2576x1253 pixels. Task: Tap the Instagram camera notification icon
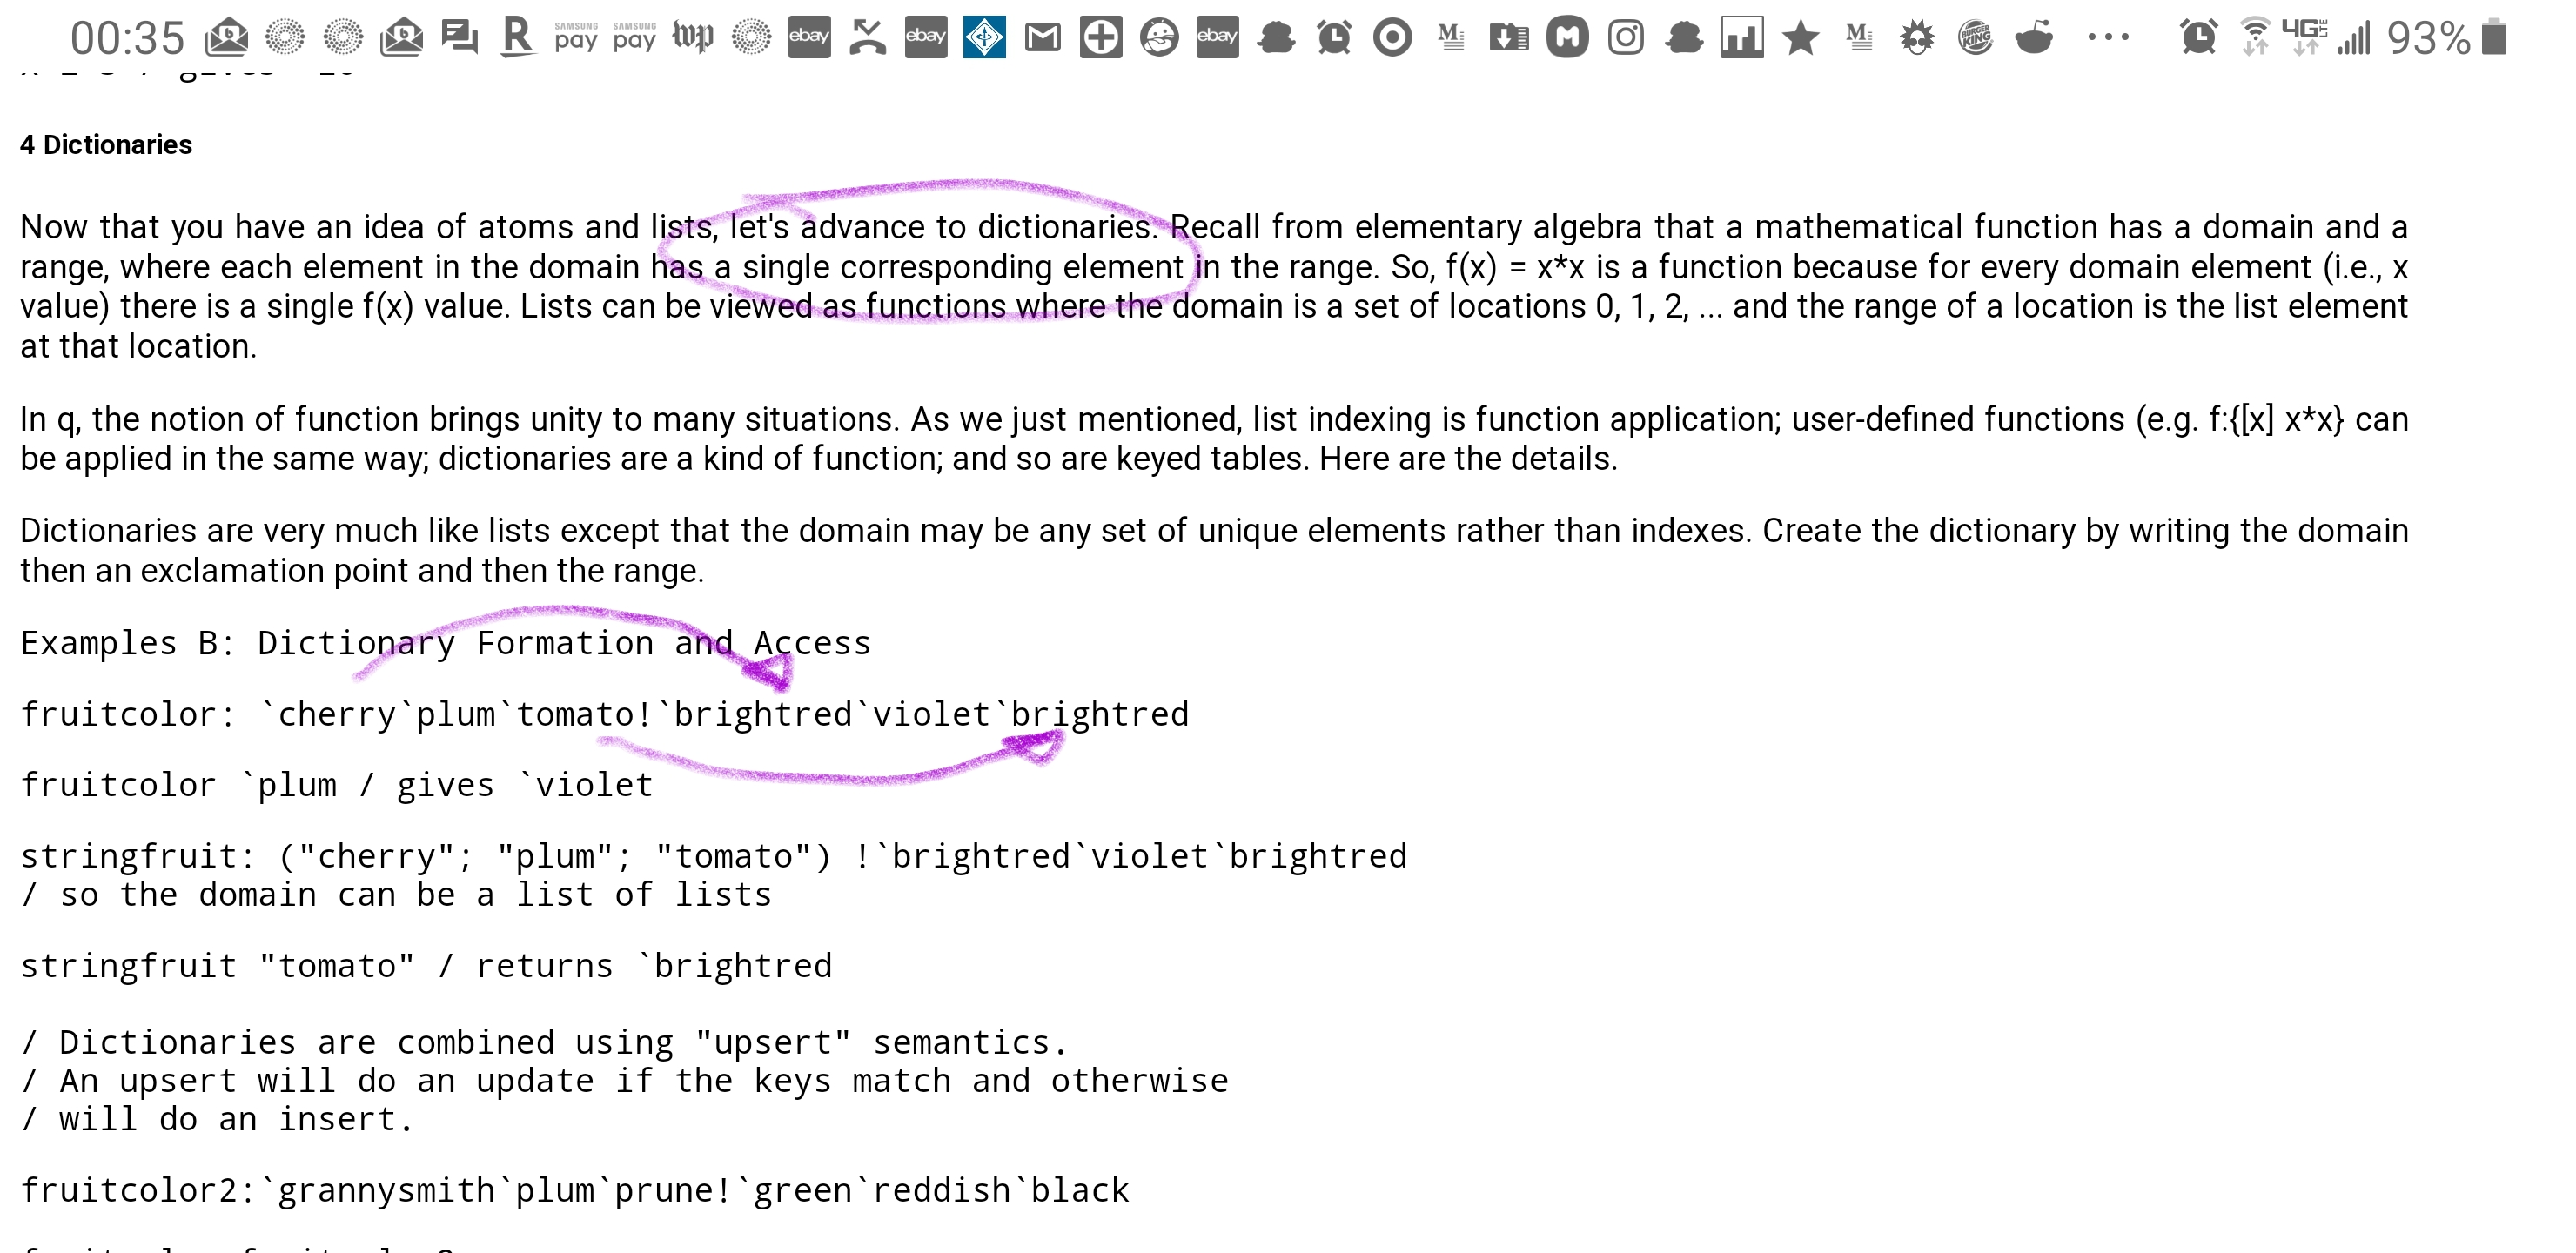1625,38
